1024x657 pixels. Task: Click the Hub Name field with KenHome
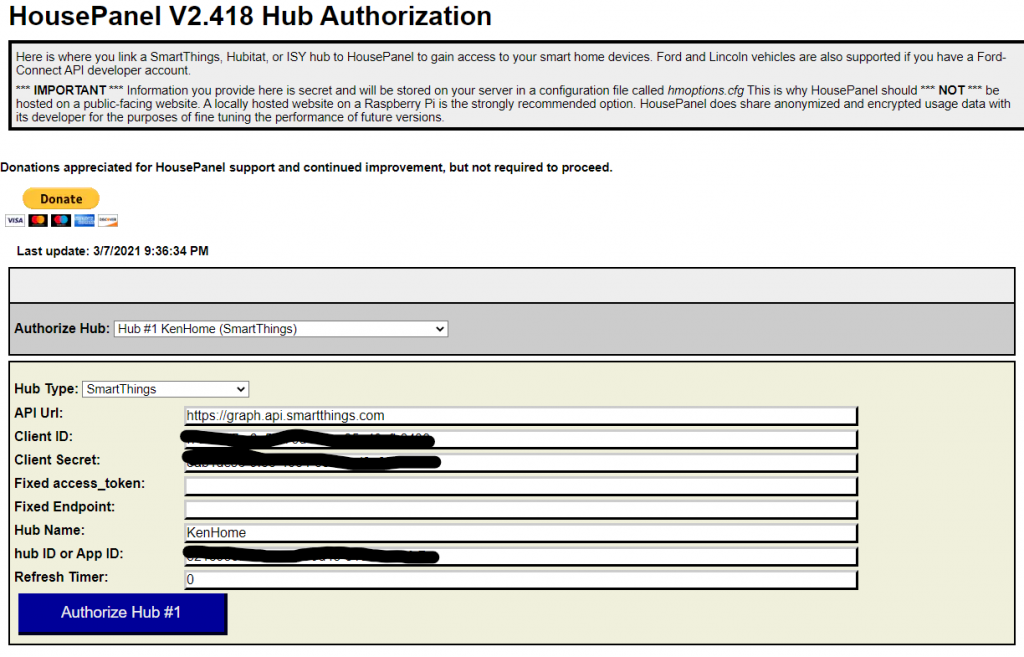[x=520, y=533]
